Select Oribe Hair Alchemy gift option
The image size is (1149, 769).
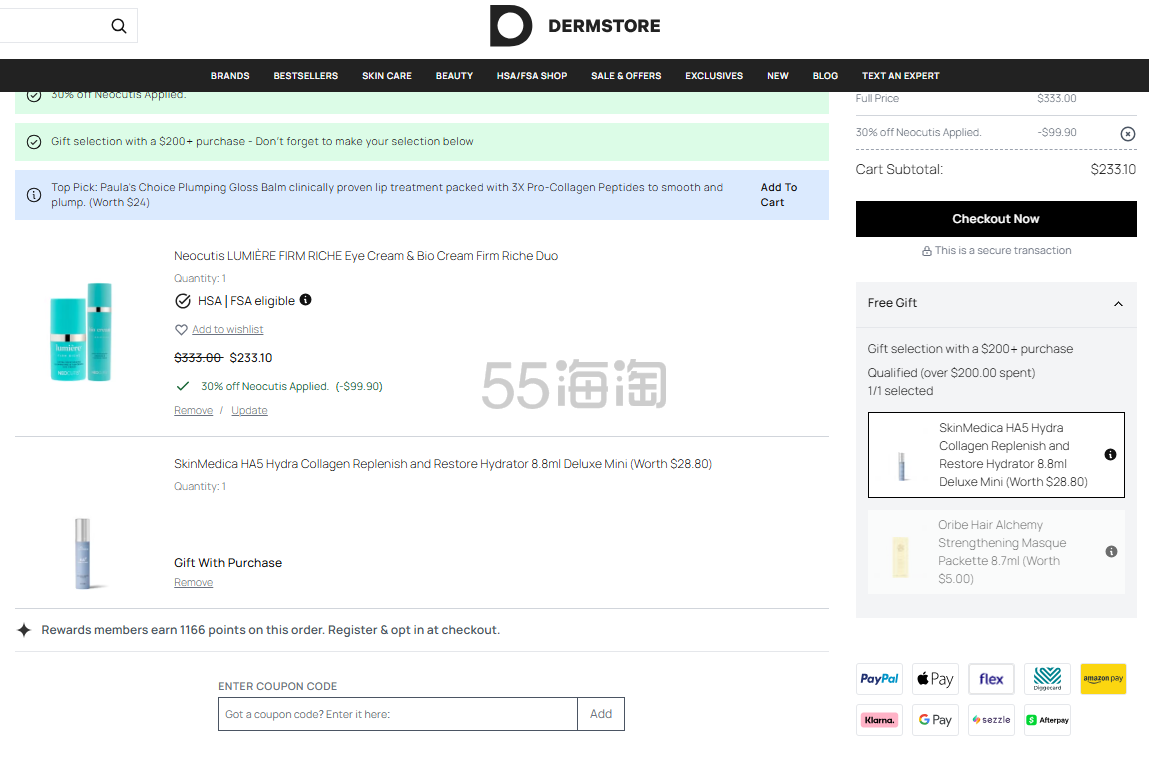click(x=996, y=552)
